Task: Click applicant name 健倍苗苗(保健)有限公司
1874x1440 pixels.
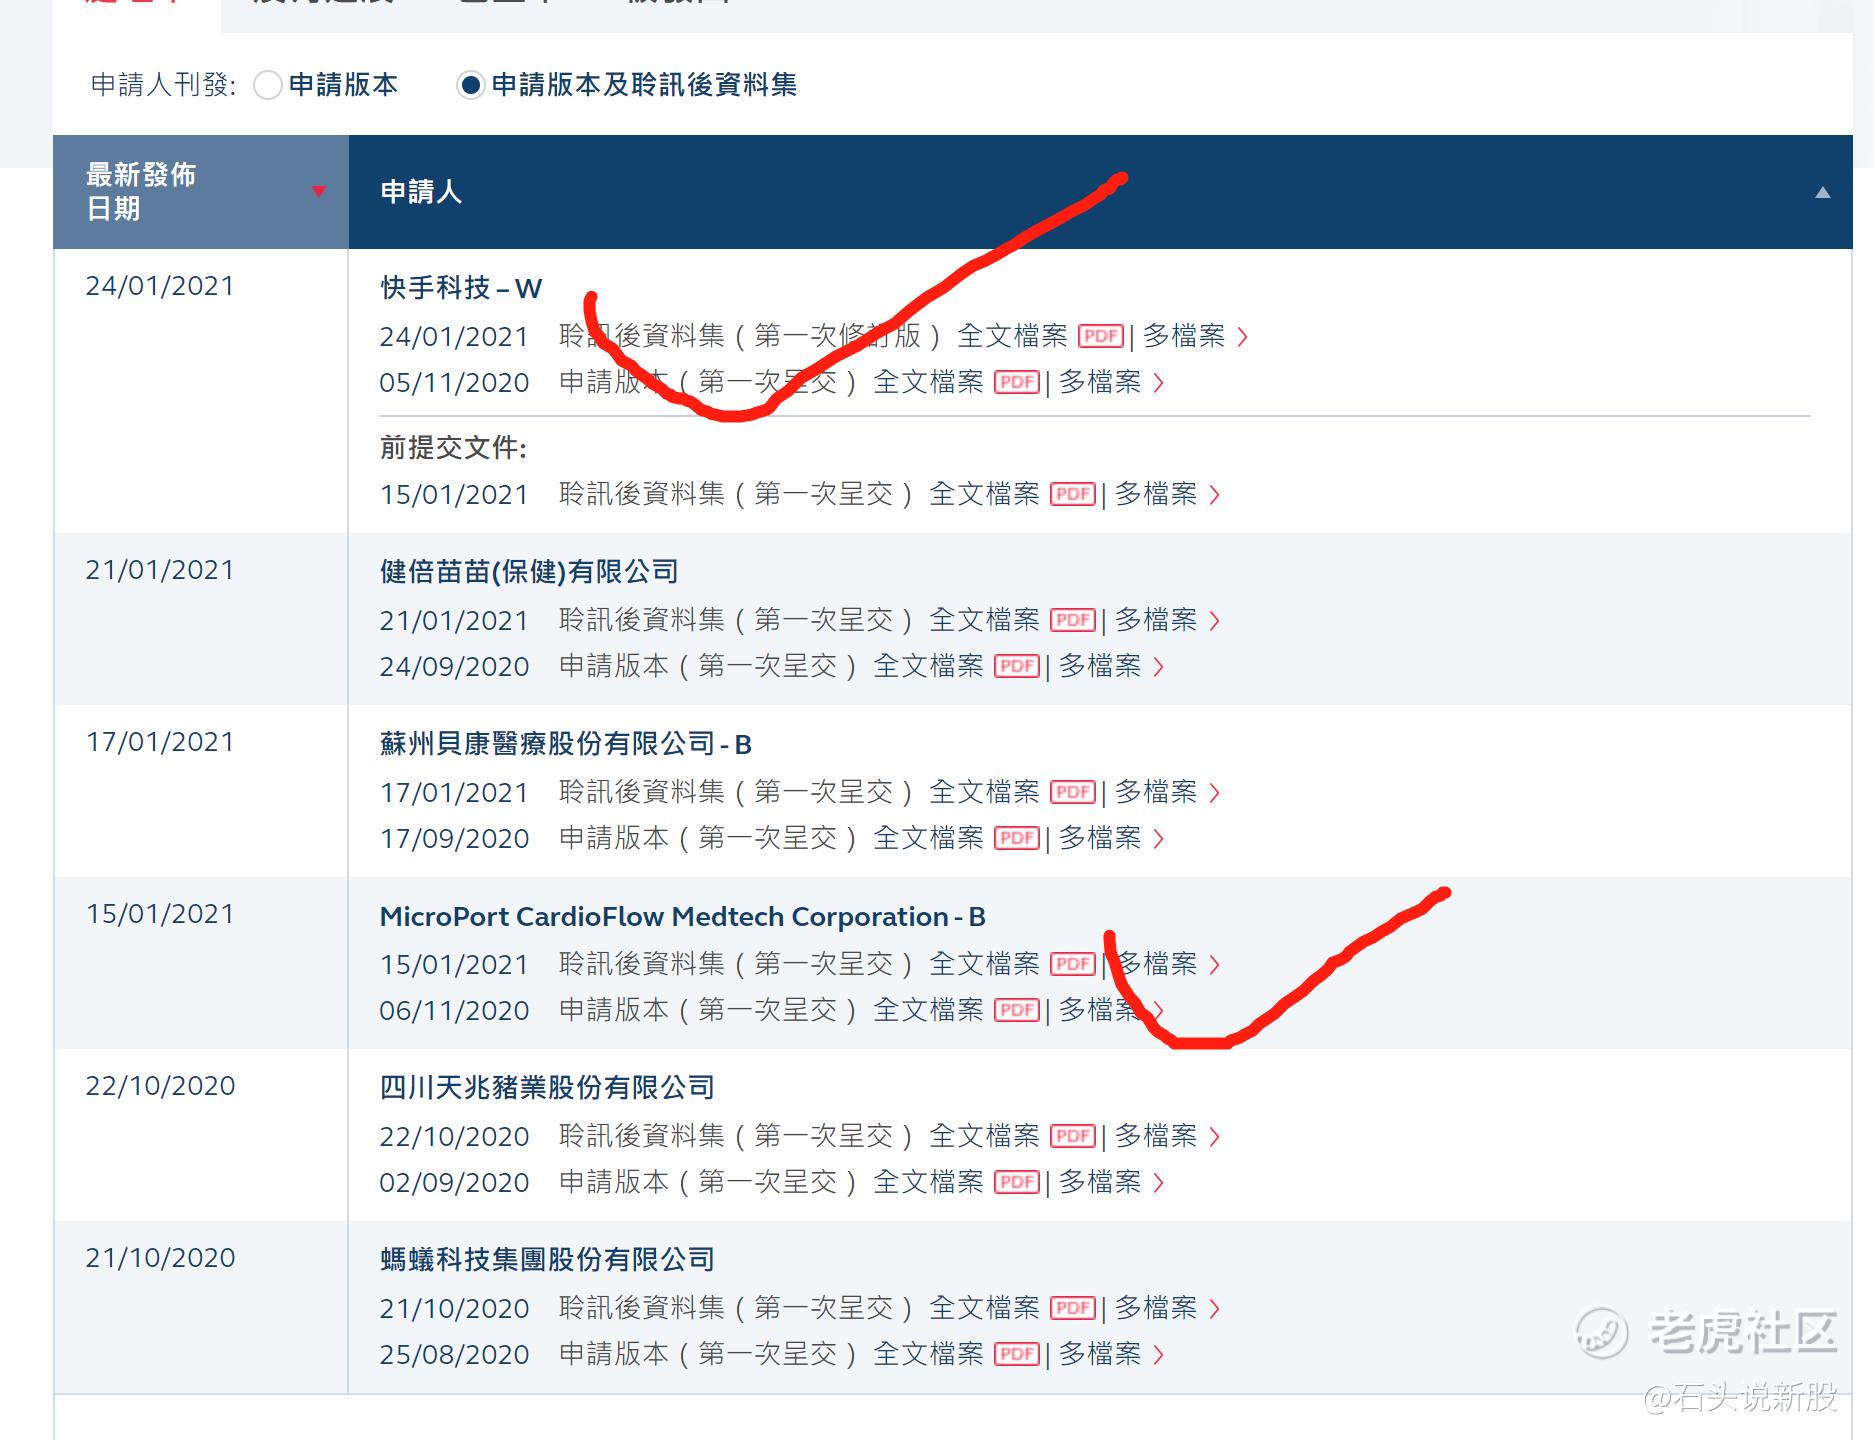Action: 529,572
